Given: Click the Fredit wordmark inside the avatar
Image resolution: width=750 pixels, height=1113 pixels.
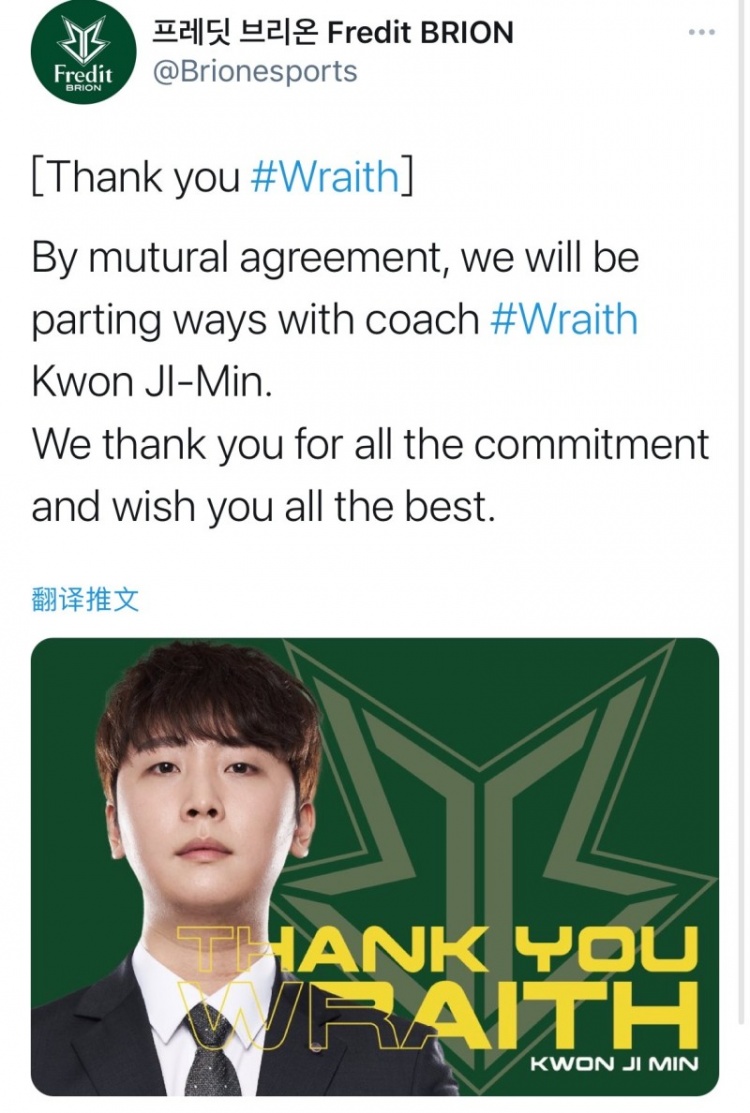Looking at the screenshot, I should (83, 73).
